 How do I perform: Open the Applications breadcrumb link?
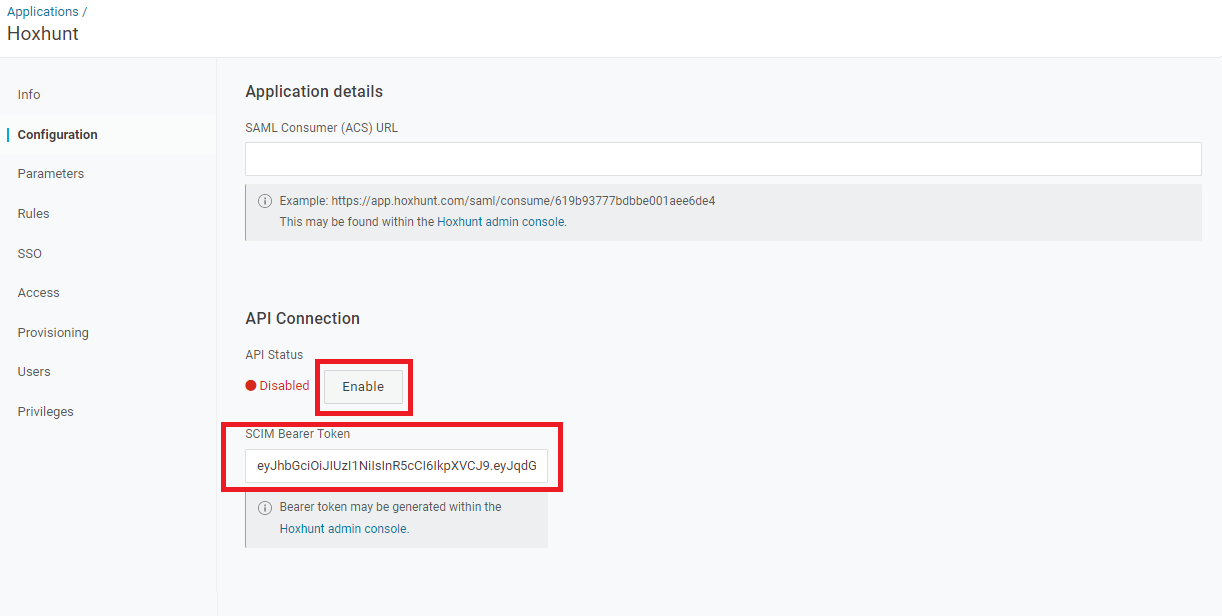tap(42, 12)
